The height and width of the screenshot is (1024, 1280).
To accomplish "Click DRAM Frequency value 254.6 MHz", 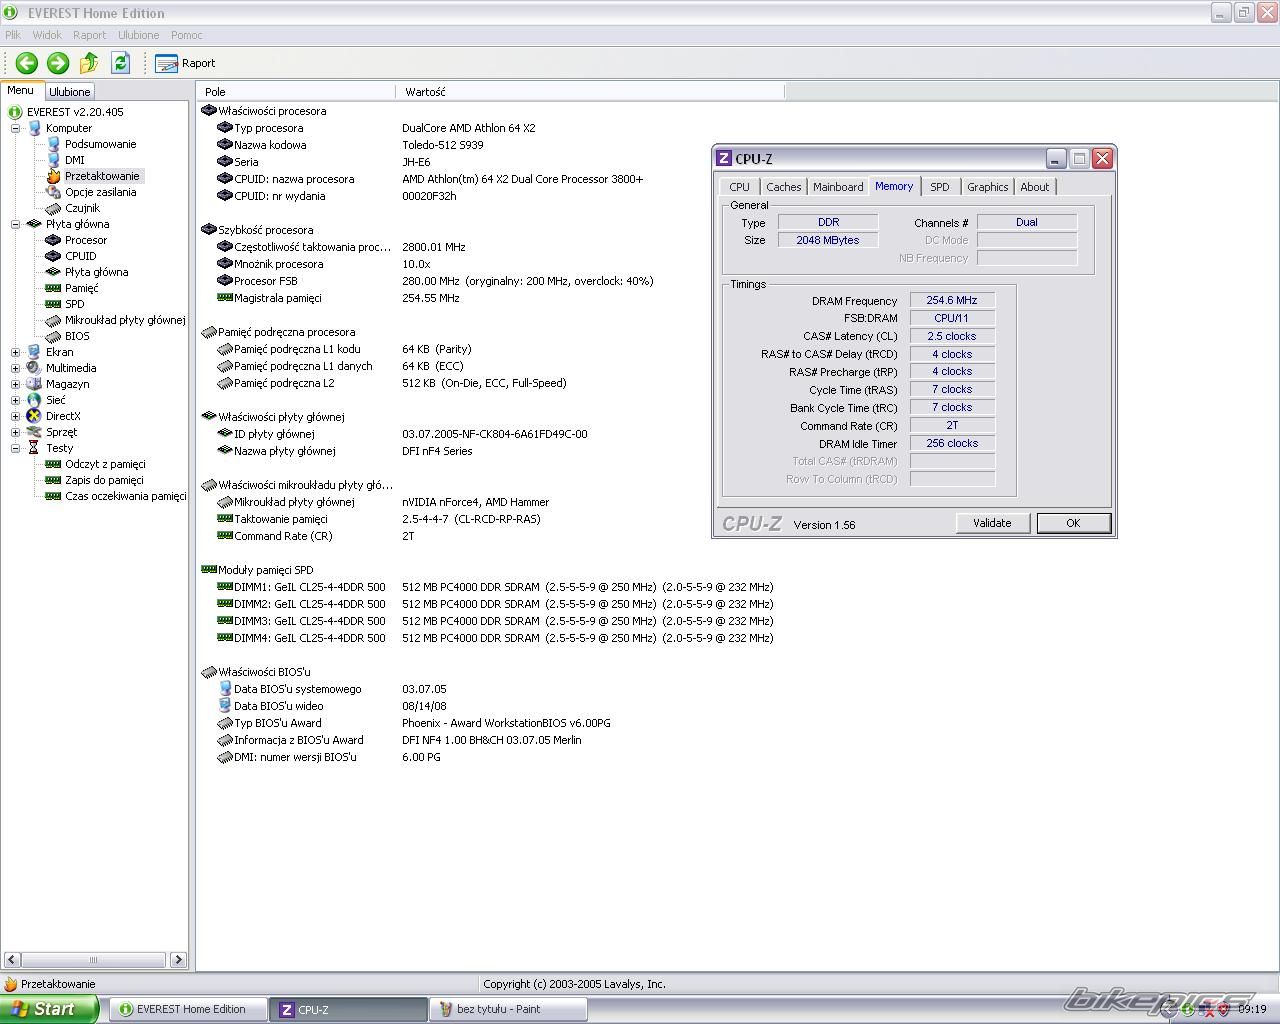I will point(952,300).
